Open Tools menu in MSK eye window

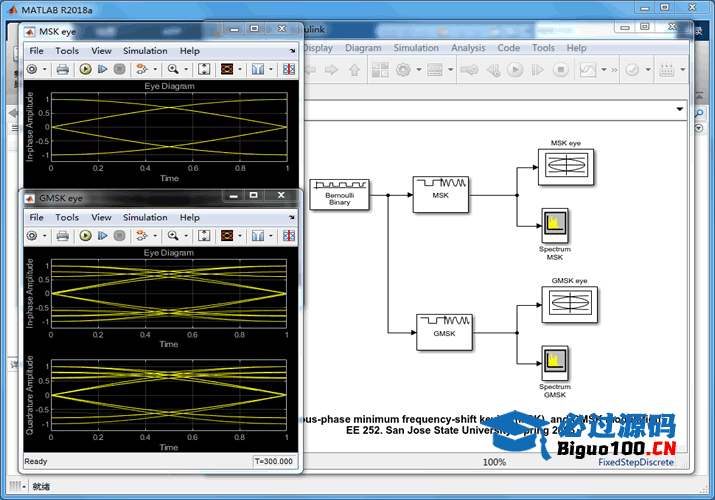click(67, 51)
